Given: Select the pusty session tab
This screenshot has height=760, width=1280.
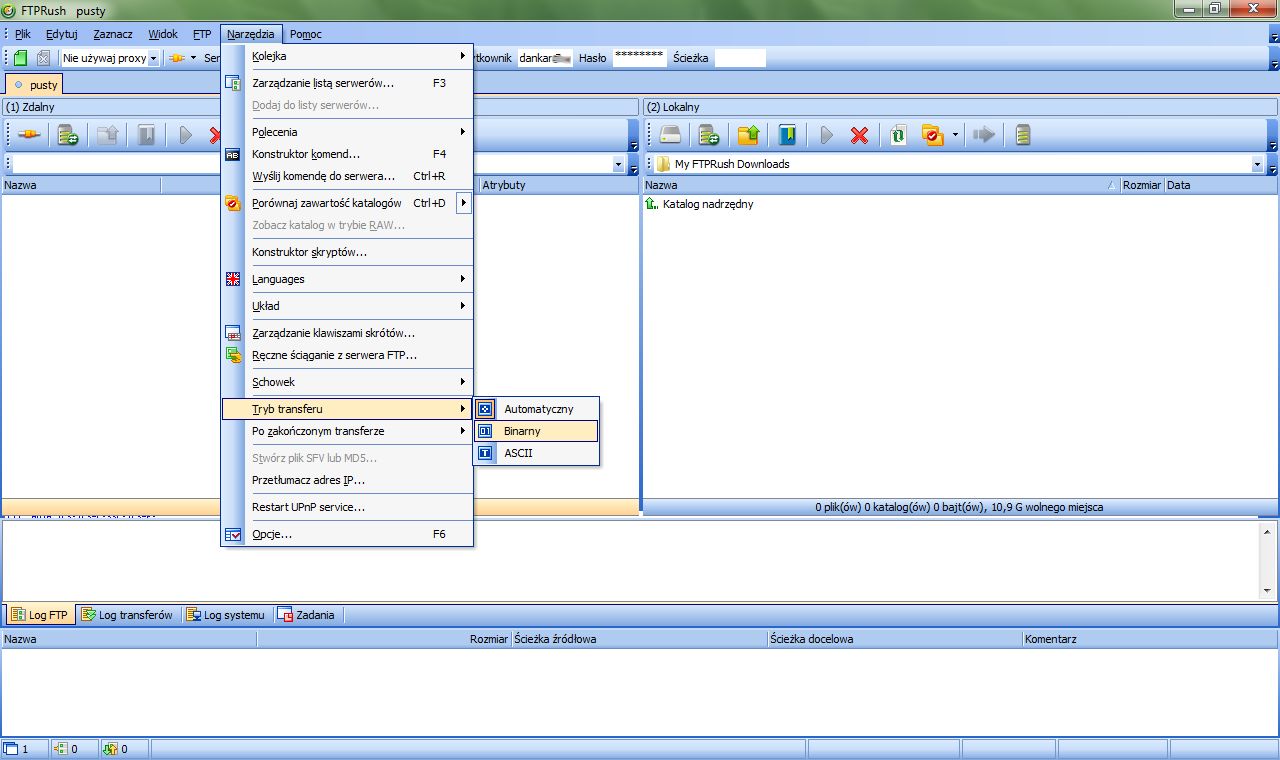Looking at the screenshot, I should 35,85.
